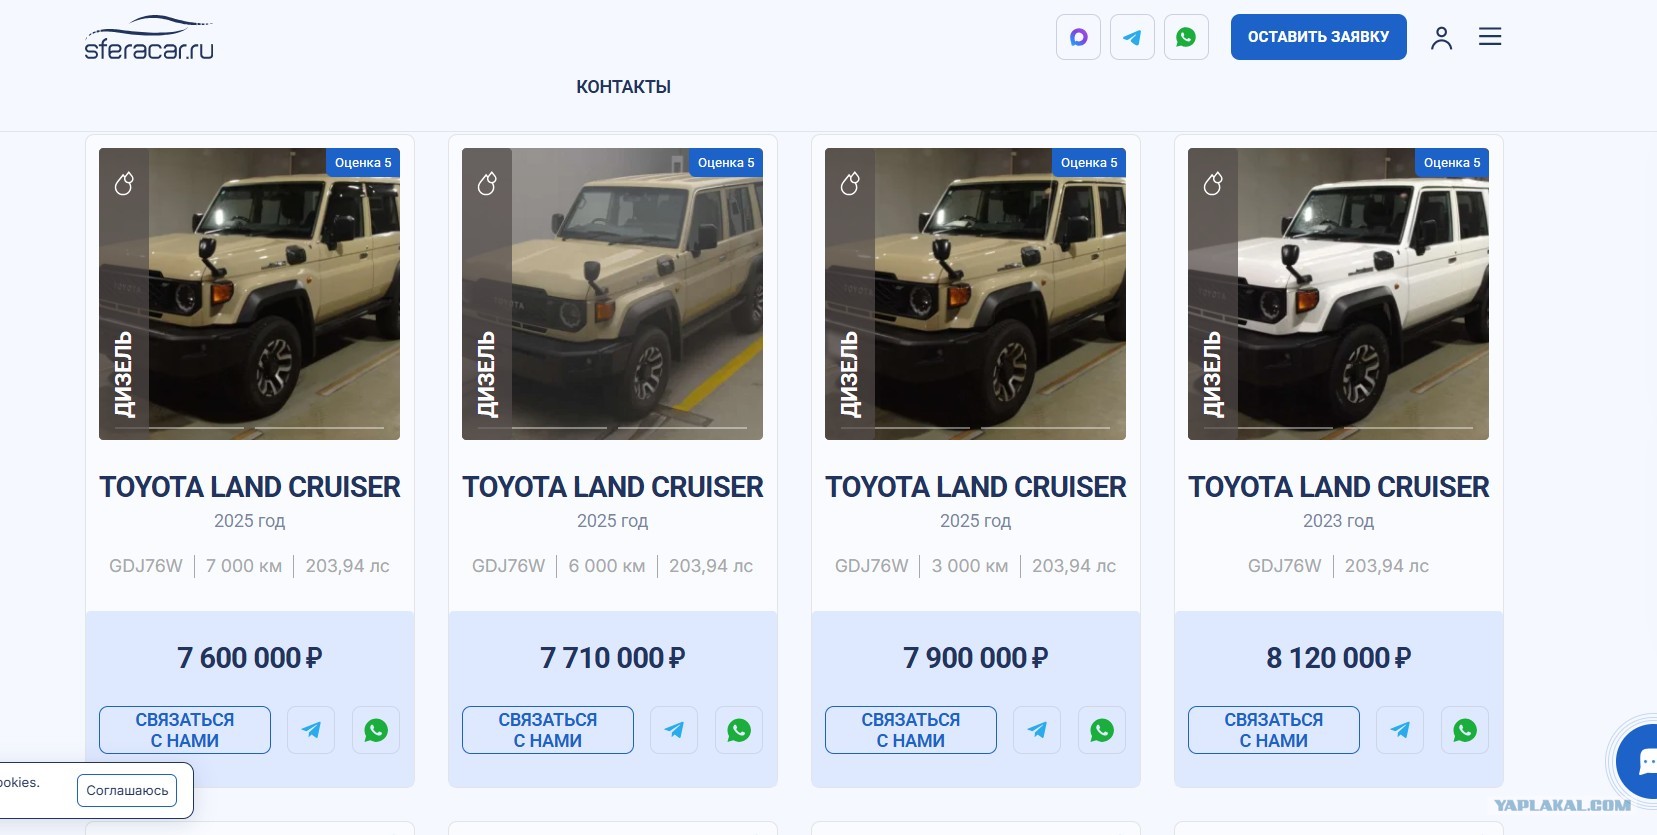This screenshot has height=835, width=1657.
Task: Click СВЯЗАТЬСЯ С НАМИ on 8 120 000 ₽ card
Action: [1274, 730]
